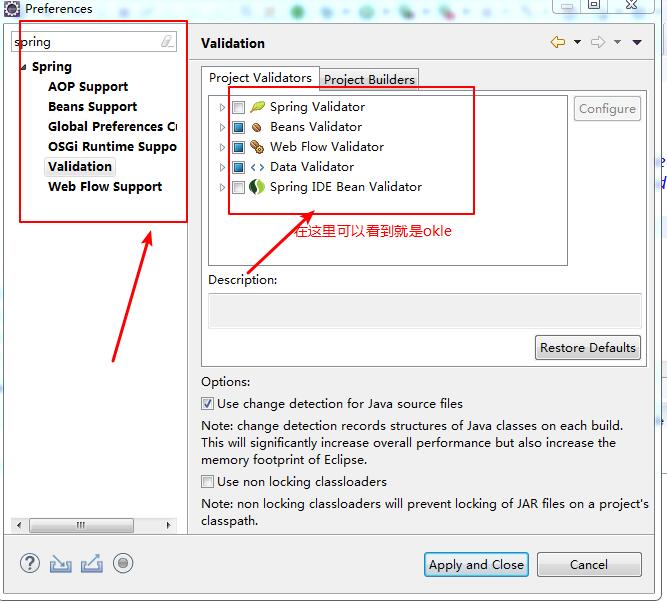This screenshot has width=667, height=604.
Task: Select the Spring IDE Bean Validator label
Action: (346, 187)
